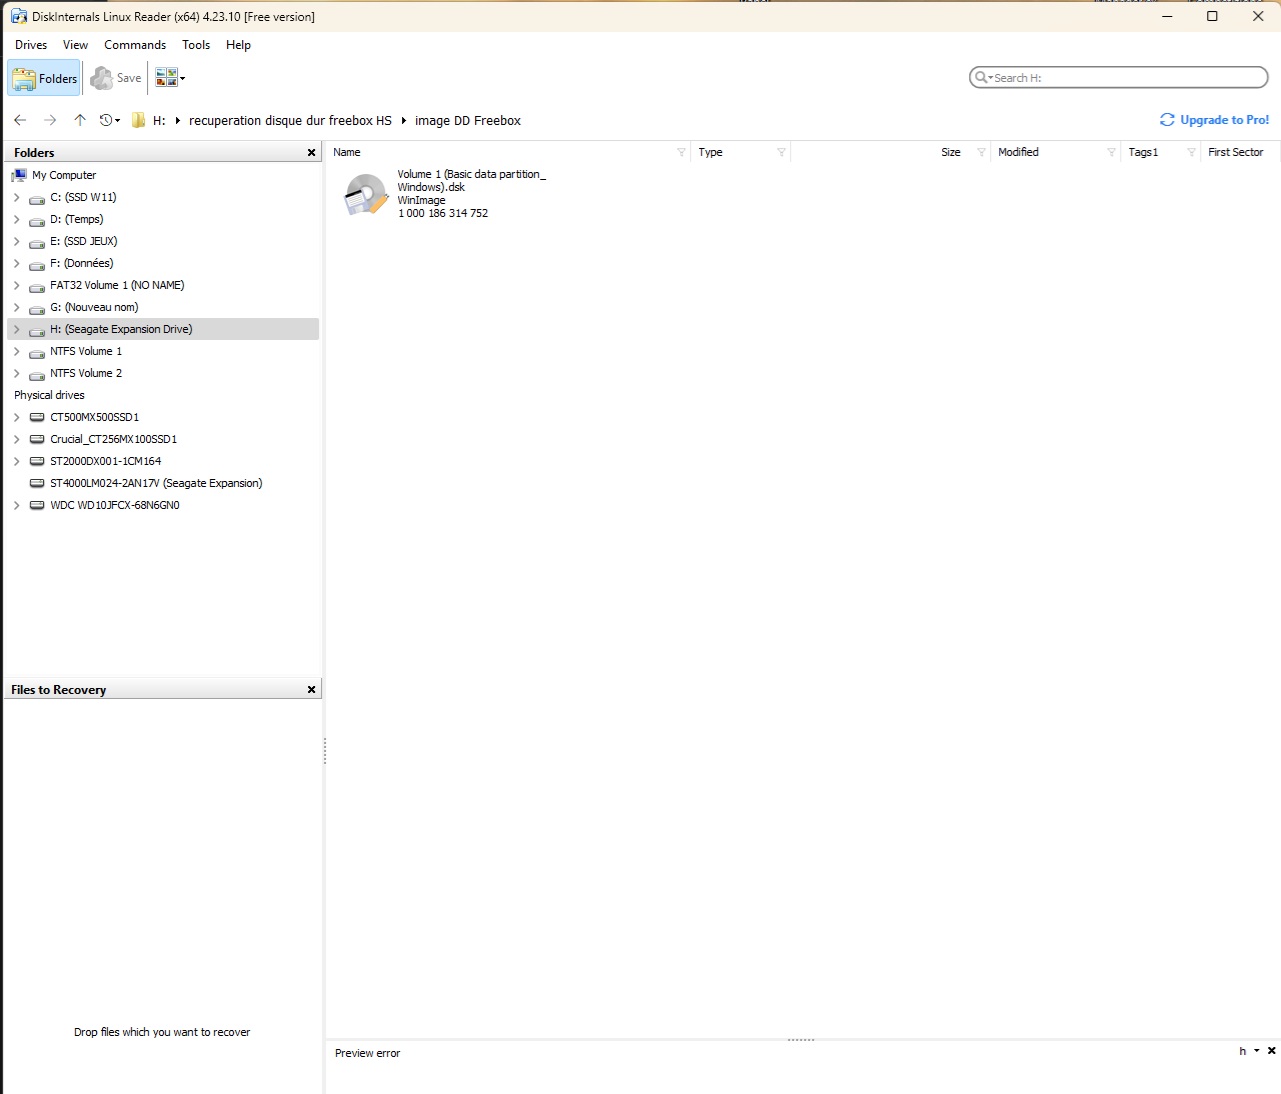Click the NTFS Volume 1 drive icon
Image resolution: width=1281 pixels, height=1094 pixels.
point(37,352)
